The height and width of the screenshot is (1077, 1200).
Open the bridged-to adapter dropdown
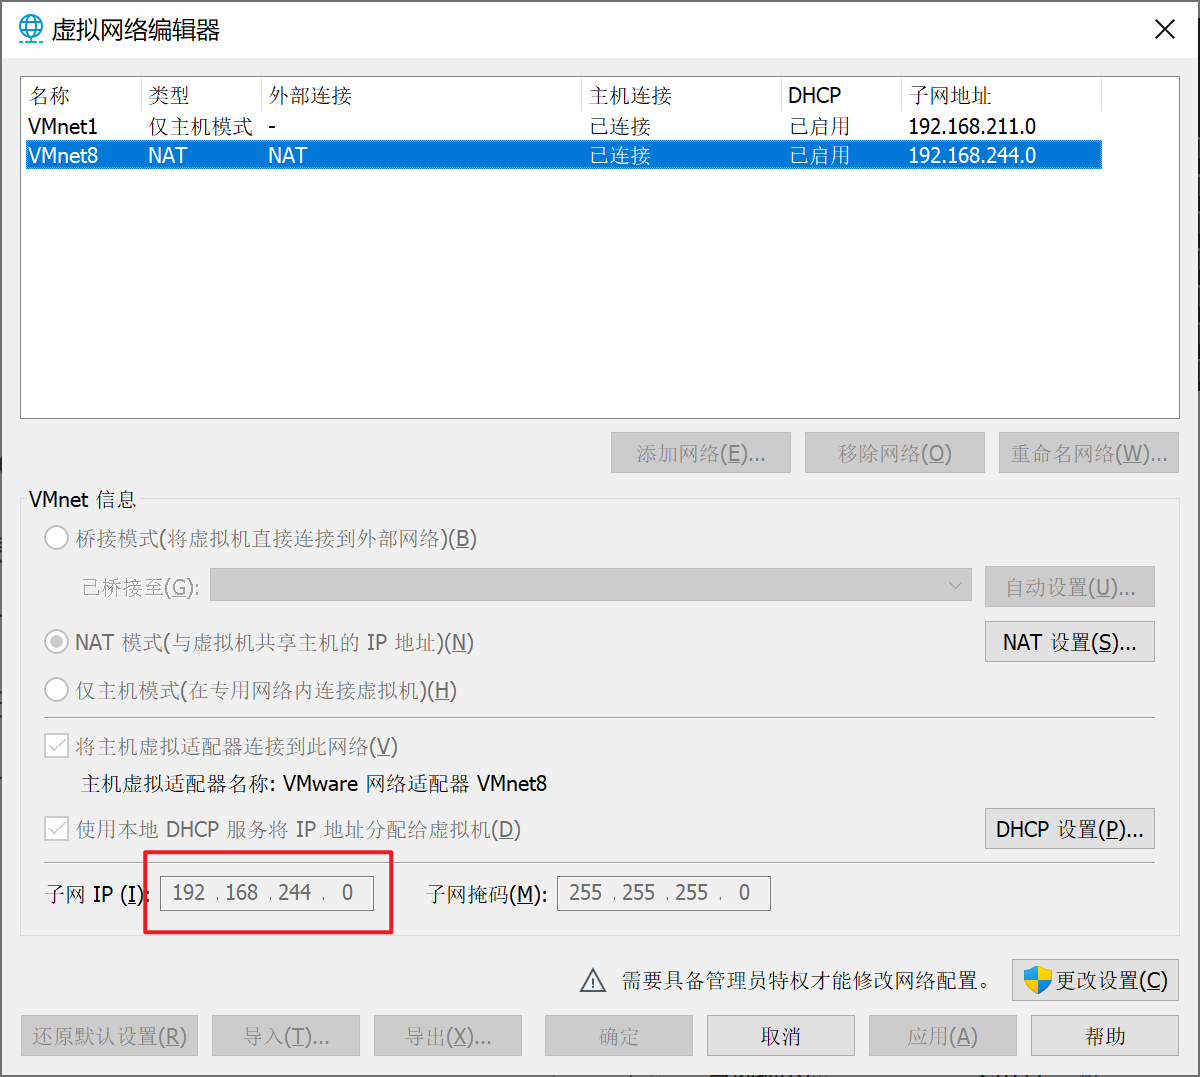pyautogui.click(x=590, y=586)
